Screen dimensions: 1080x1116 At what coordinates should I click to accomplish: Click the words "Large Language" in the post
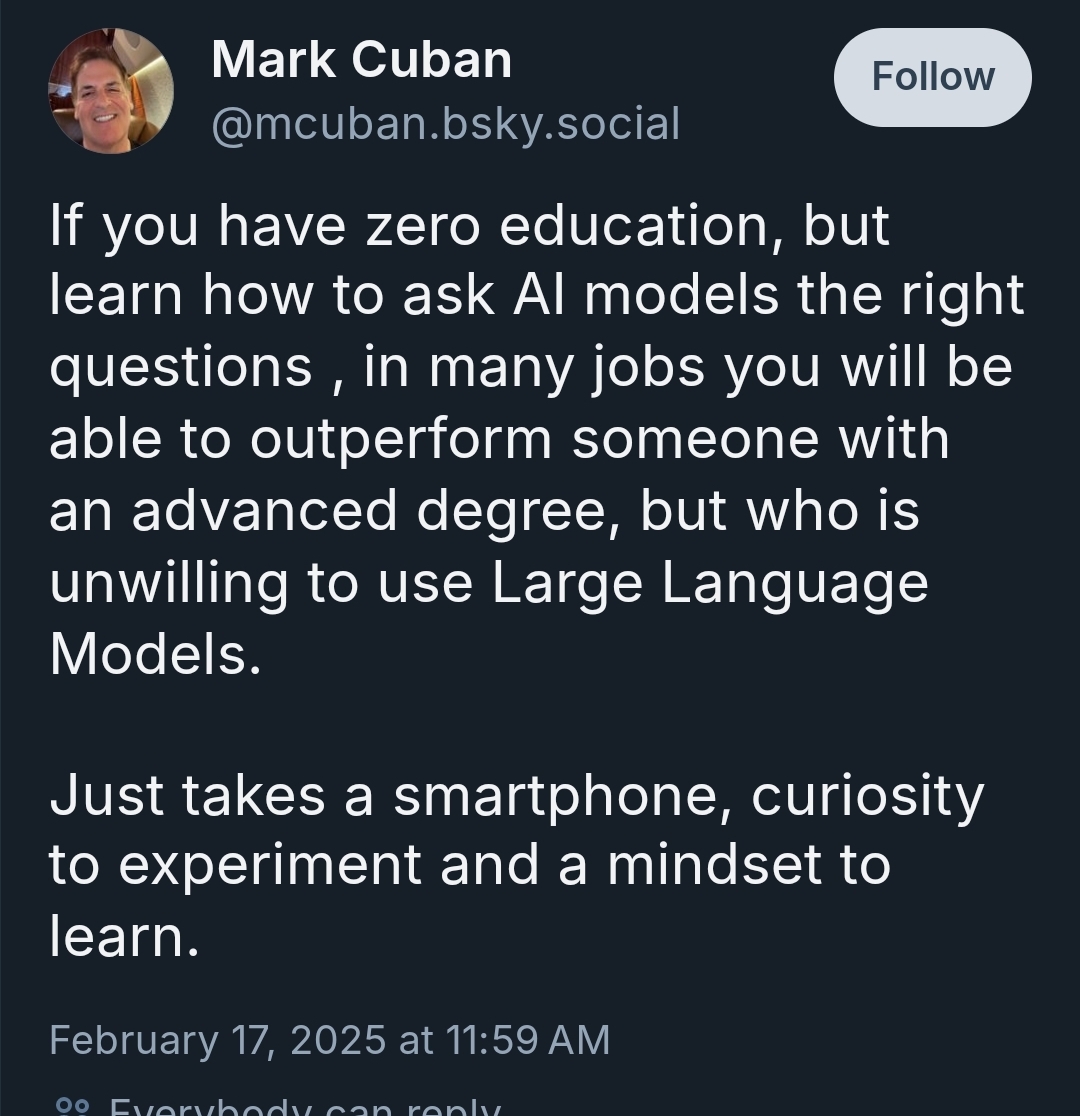point(710,583)
